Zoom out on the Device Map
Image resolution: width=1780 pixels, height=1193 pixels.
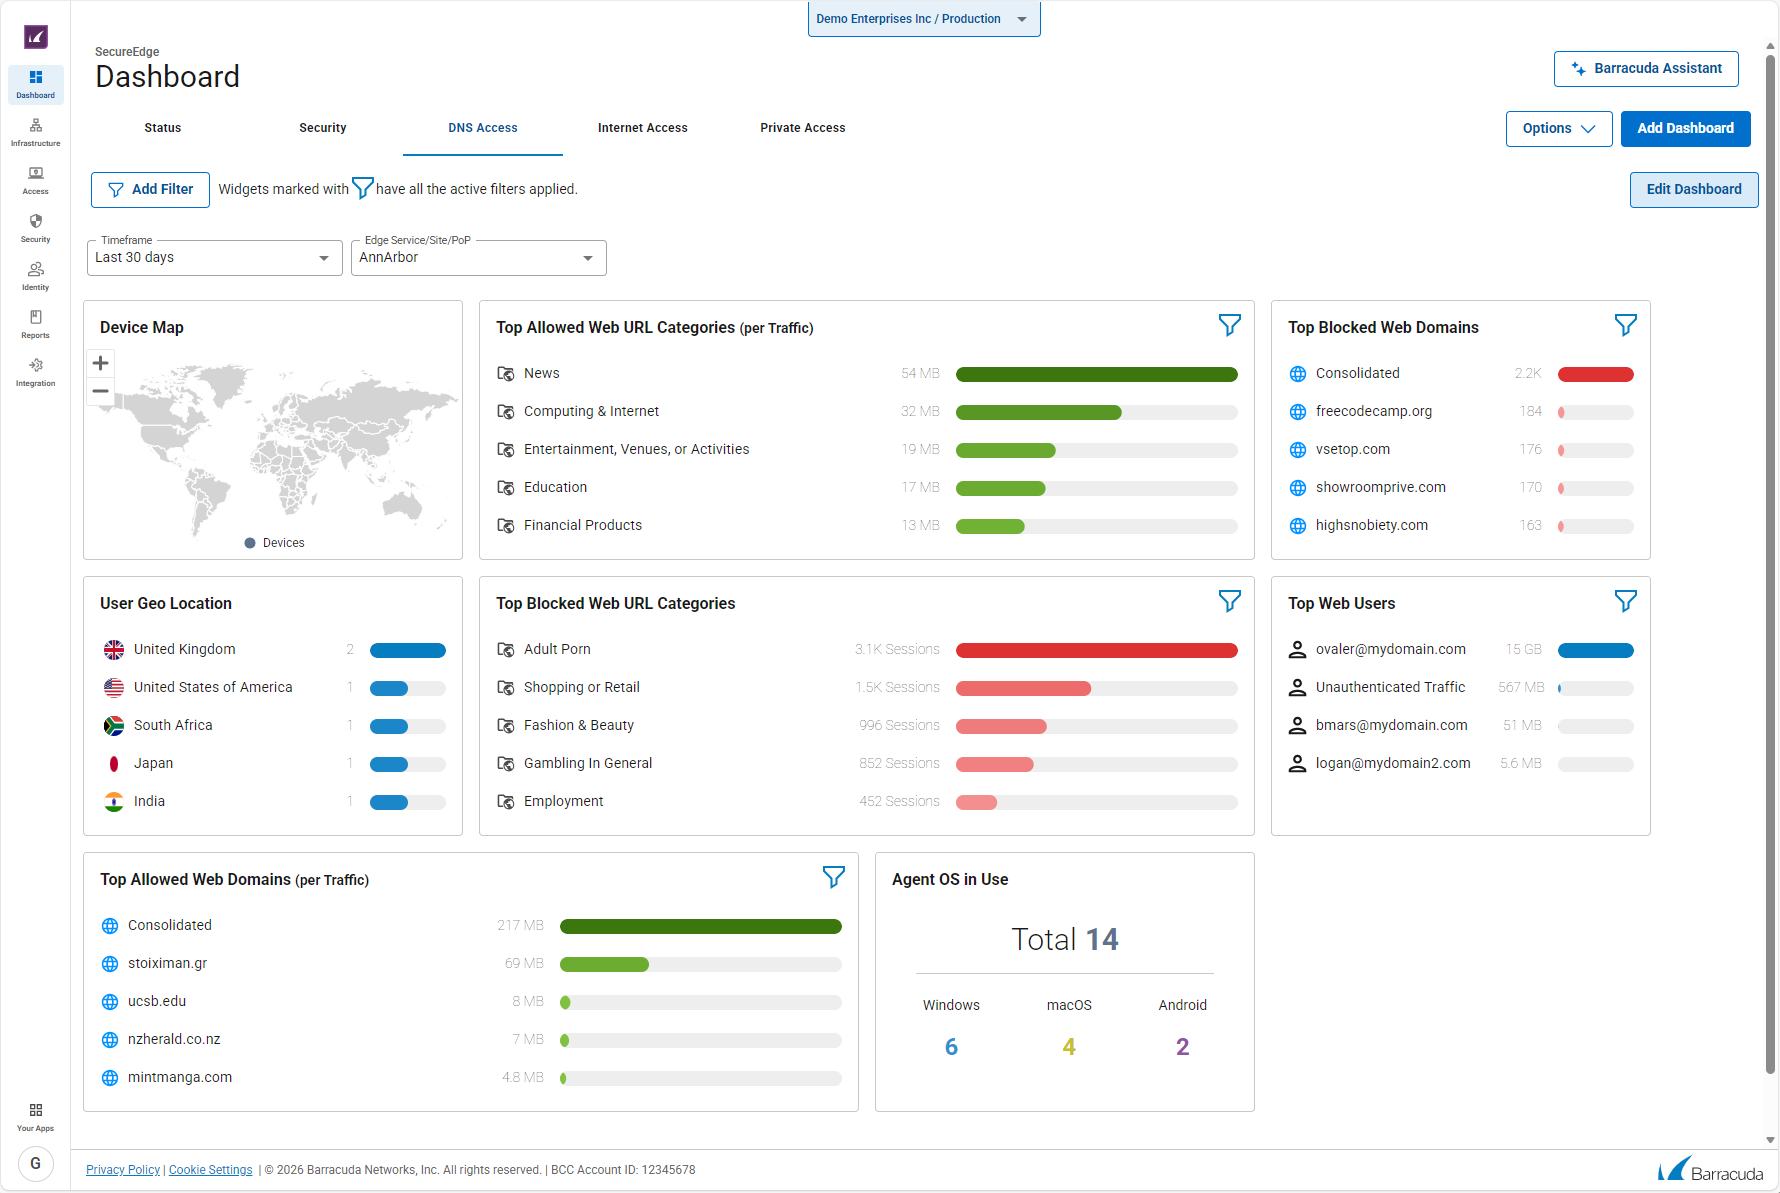[x=100, y=391]
